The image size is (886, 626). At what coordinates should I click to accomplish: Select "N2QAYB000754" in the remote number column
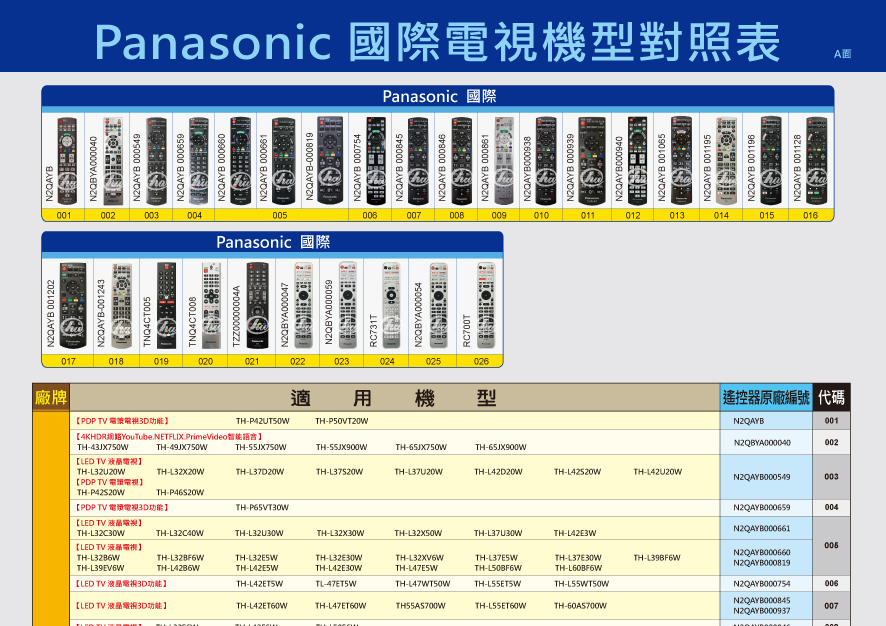[762, 584]
